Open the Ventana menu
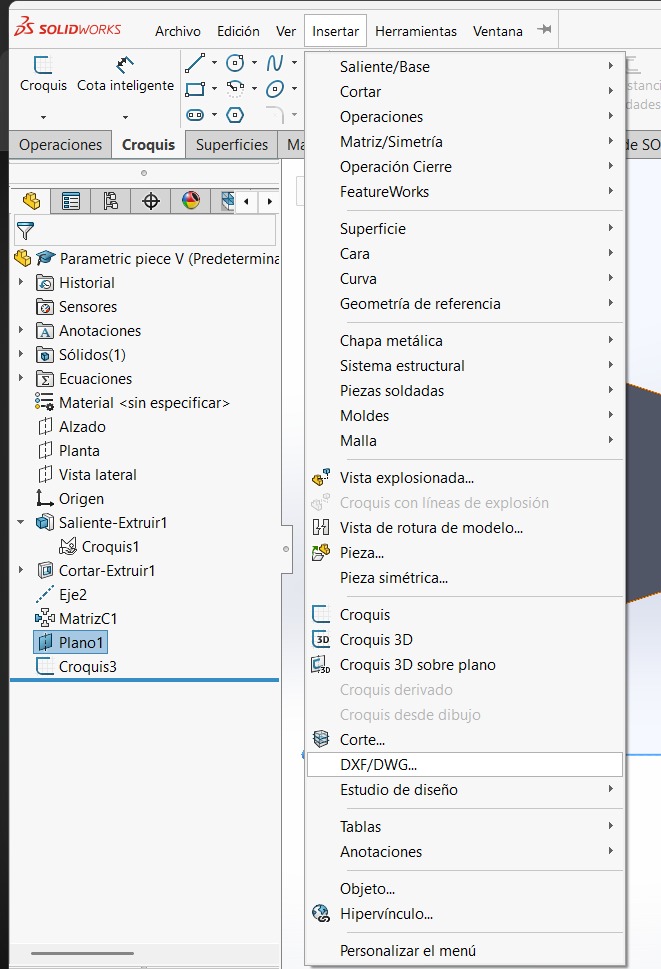This screenshot has width=661, height=969. click(x=497, y=31)
